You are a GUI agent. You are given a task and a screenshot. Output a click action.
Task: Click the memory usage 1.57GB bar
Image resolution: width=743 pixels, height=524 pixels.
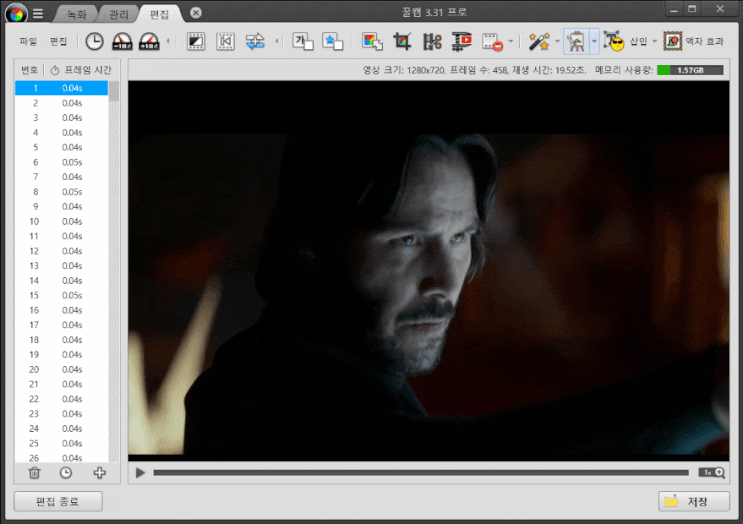pyautogui.click(x=690, y=70)
